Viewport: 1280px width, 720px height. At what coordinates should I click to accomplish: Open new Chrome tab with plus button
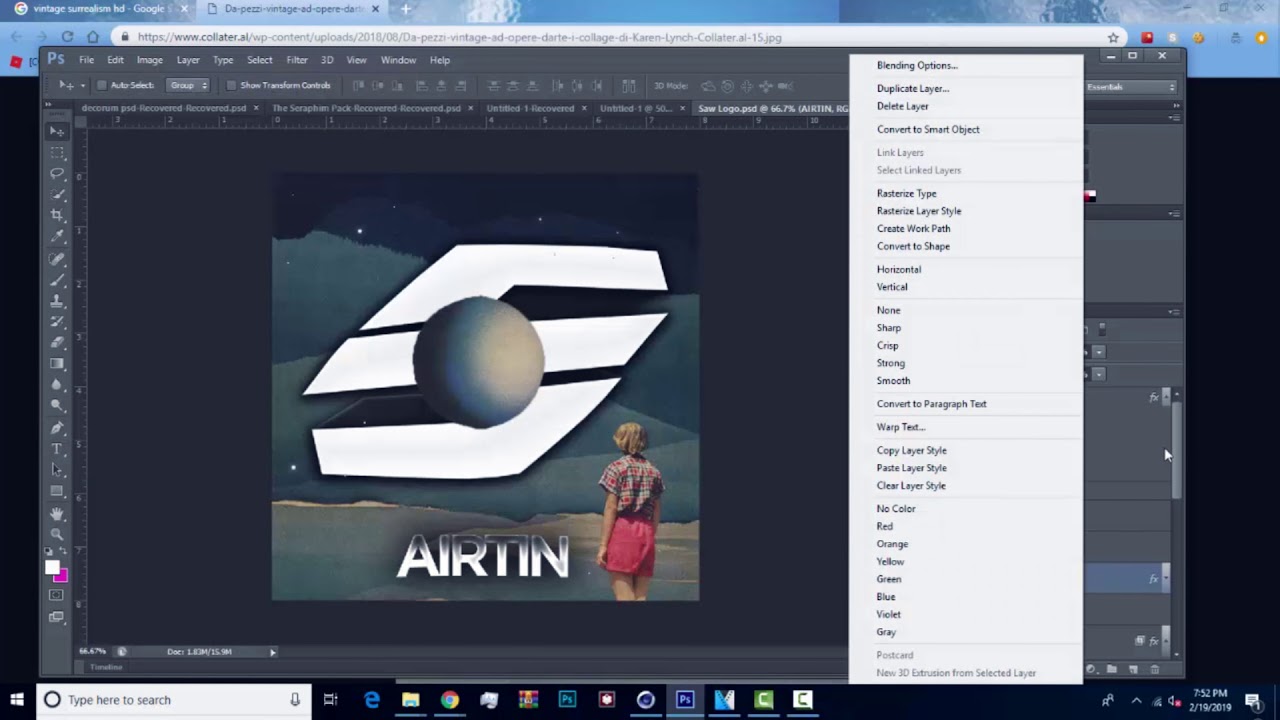coord(405,9)
